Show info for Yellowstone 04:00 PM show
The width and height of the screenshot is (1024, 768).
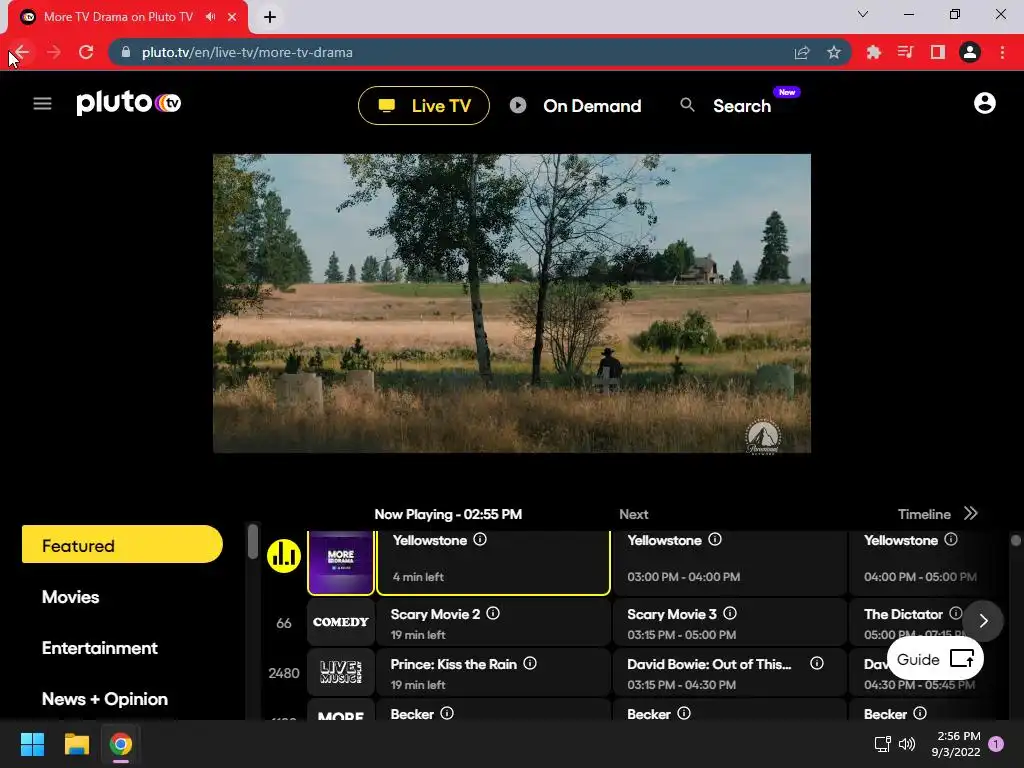click(x=951, y=539)
